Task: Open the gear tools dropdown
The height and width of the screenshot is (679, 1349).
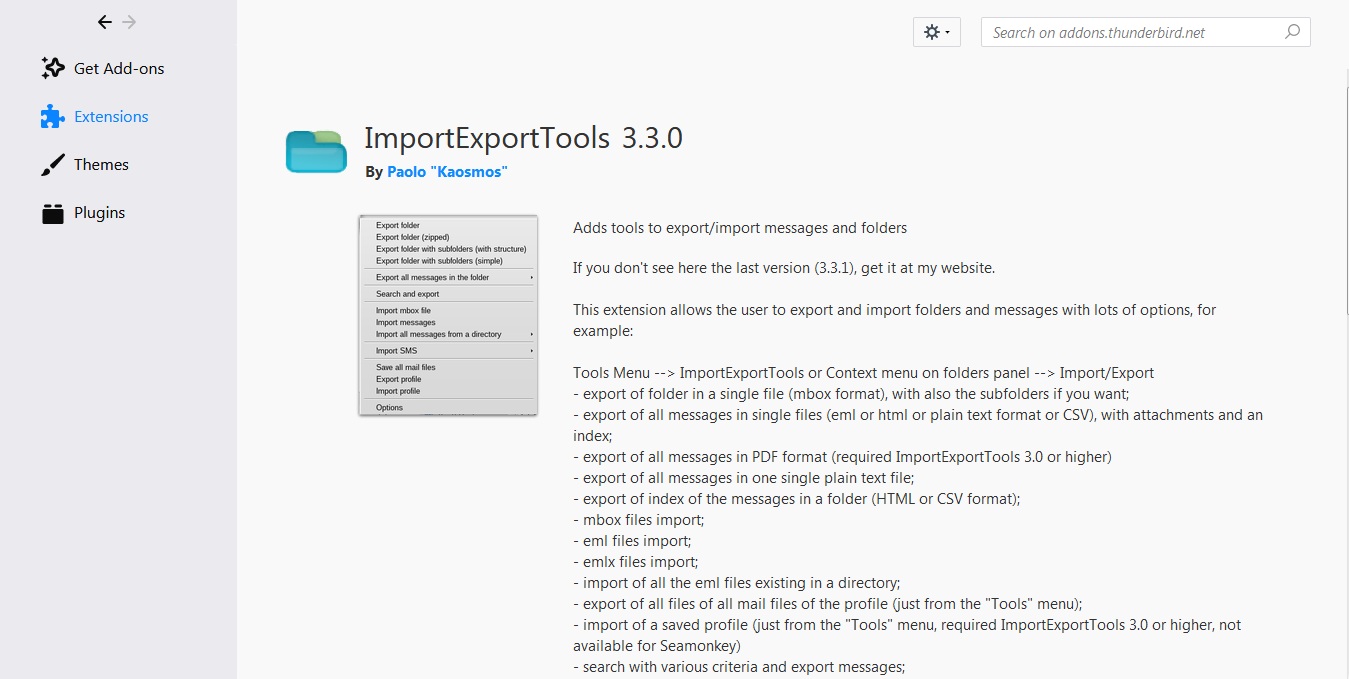Action: click(x=937, y=32)
